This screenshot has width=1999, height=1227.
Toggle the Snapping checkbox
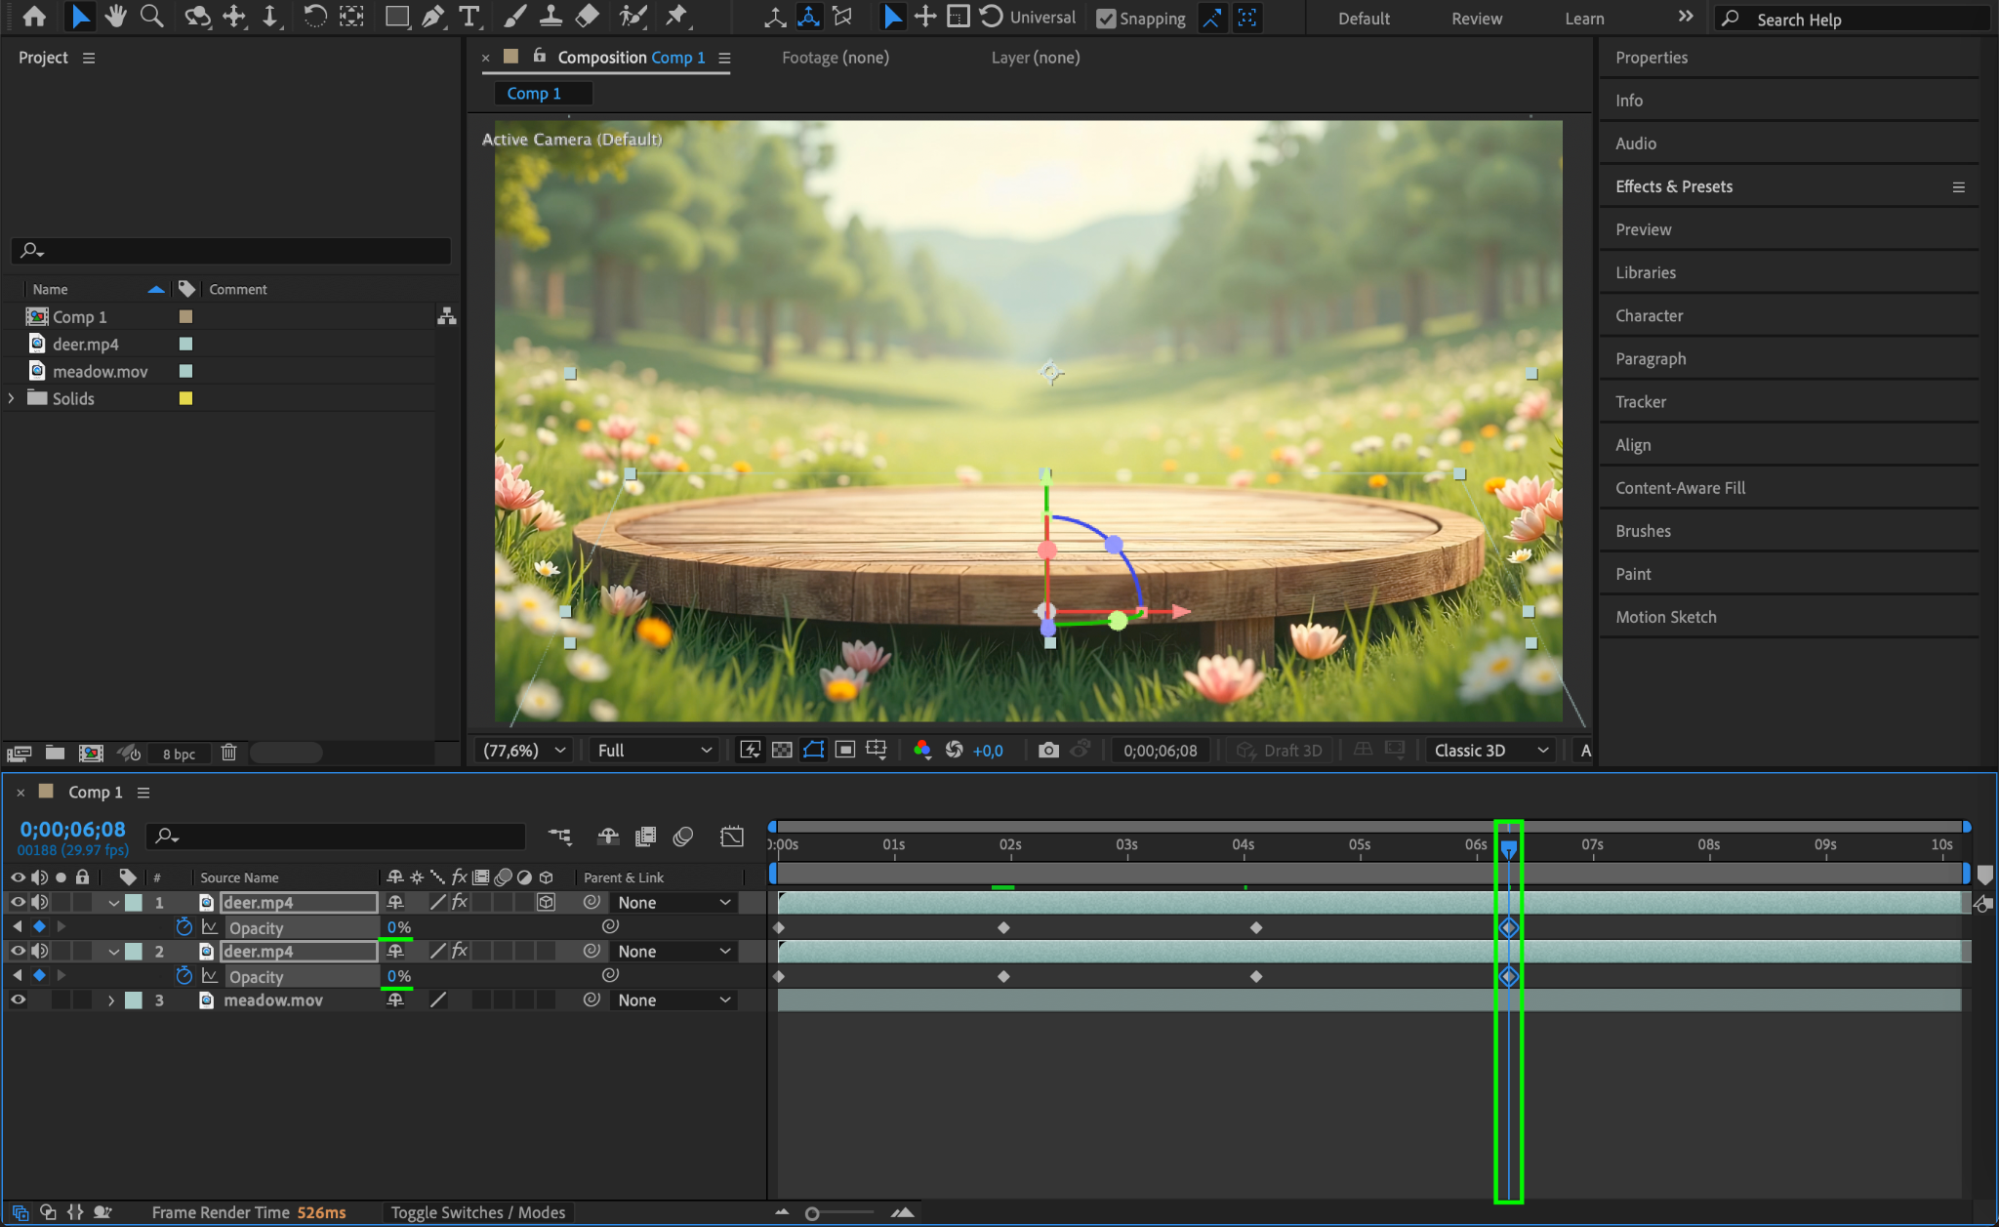click(x=1106, y=18)
